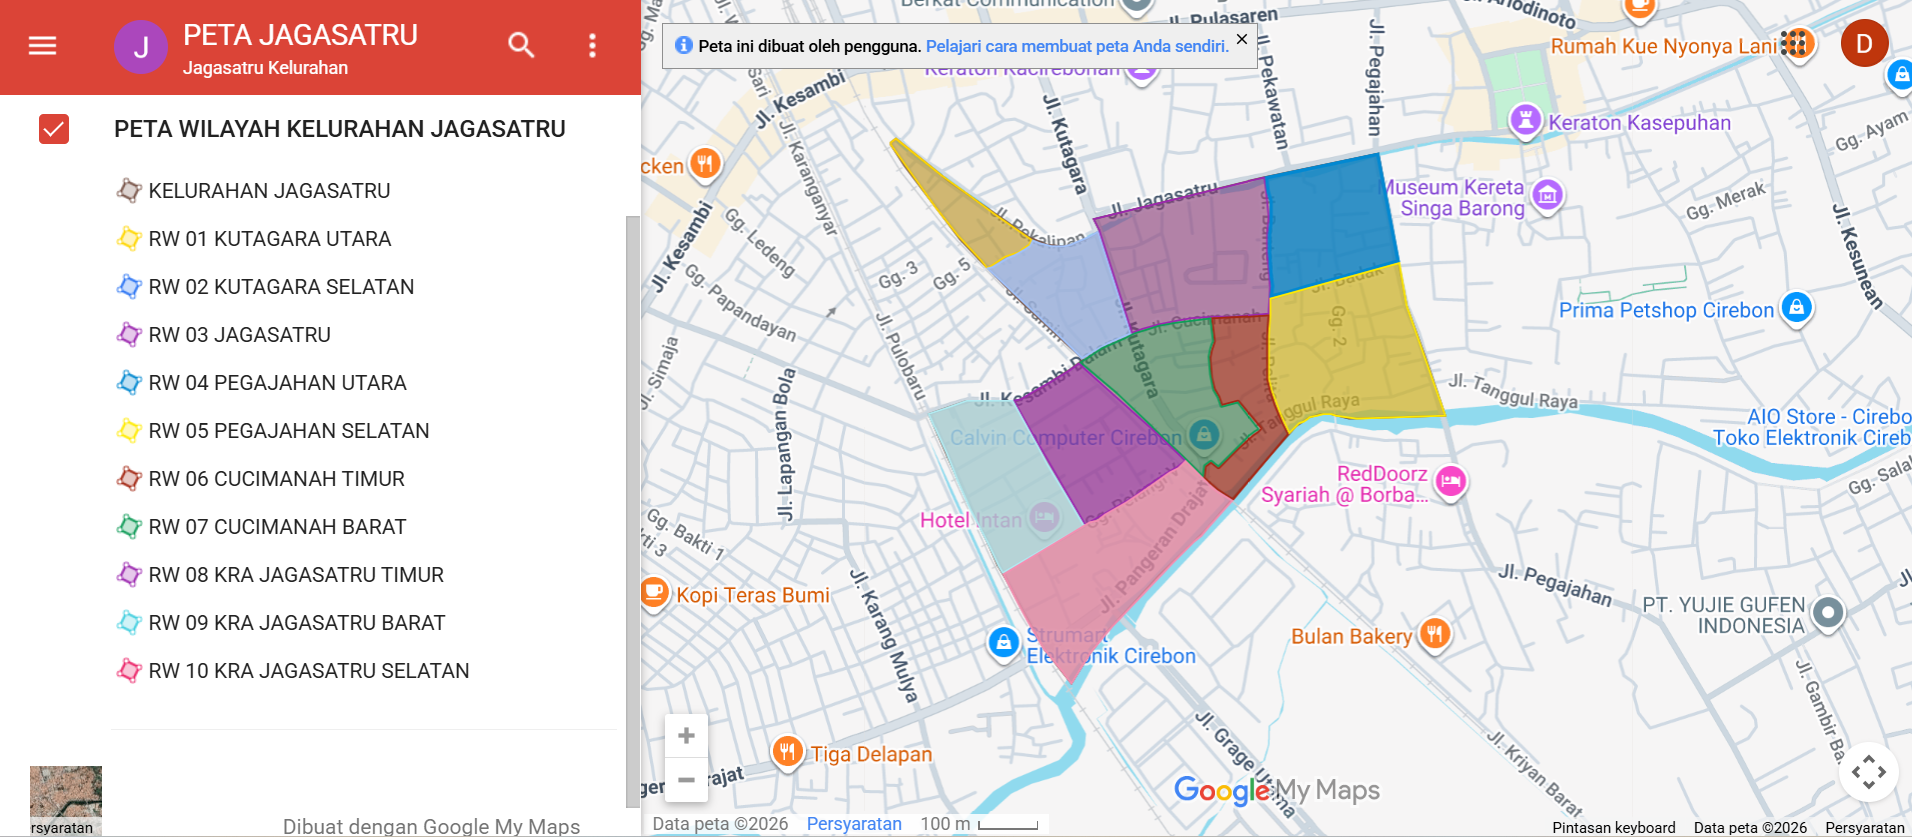Click the PETA JAGASATRU map title
Image resolution: width=1912 pixels, height=837 pixels.
tap(300, 35)
